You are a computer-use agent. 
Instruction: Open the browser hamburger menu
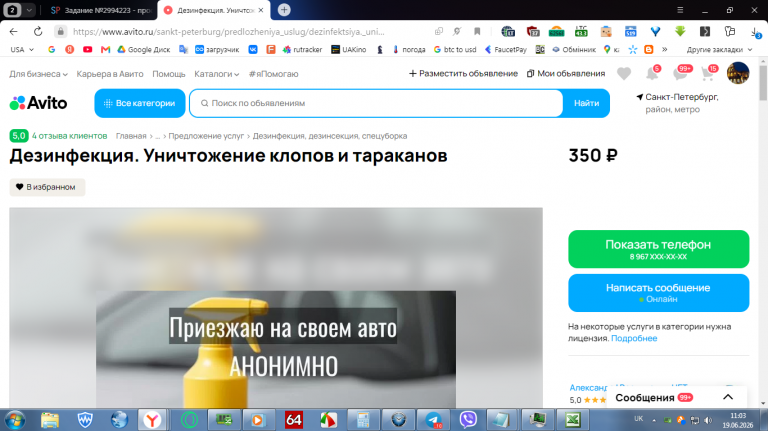point(680,10)
